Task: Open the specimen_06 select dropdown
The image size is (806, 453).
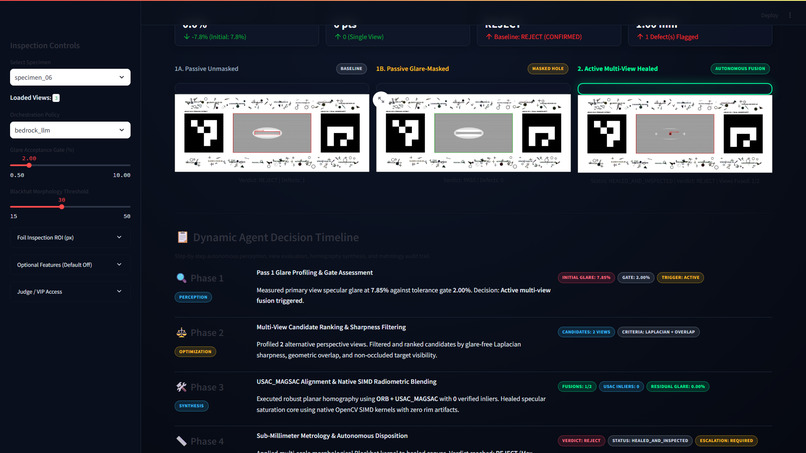Action: [x=70, y=77]
